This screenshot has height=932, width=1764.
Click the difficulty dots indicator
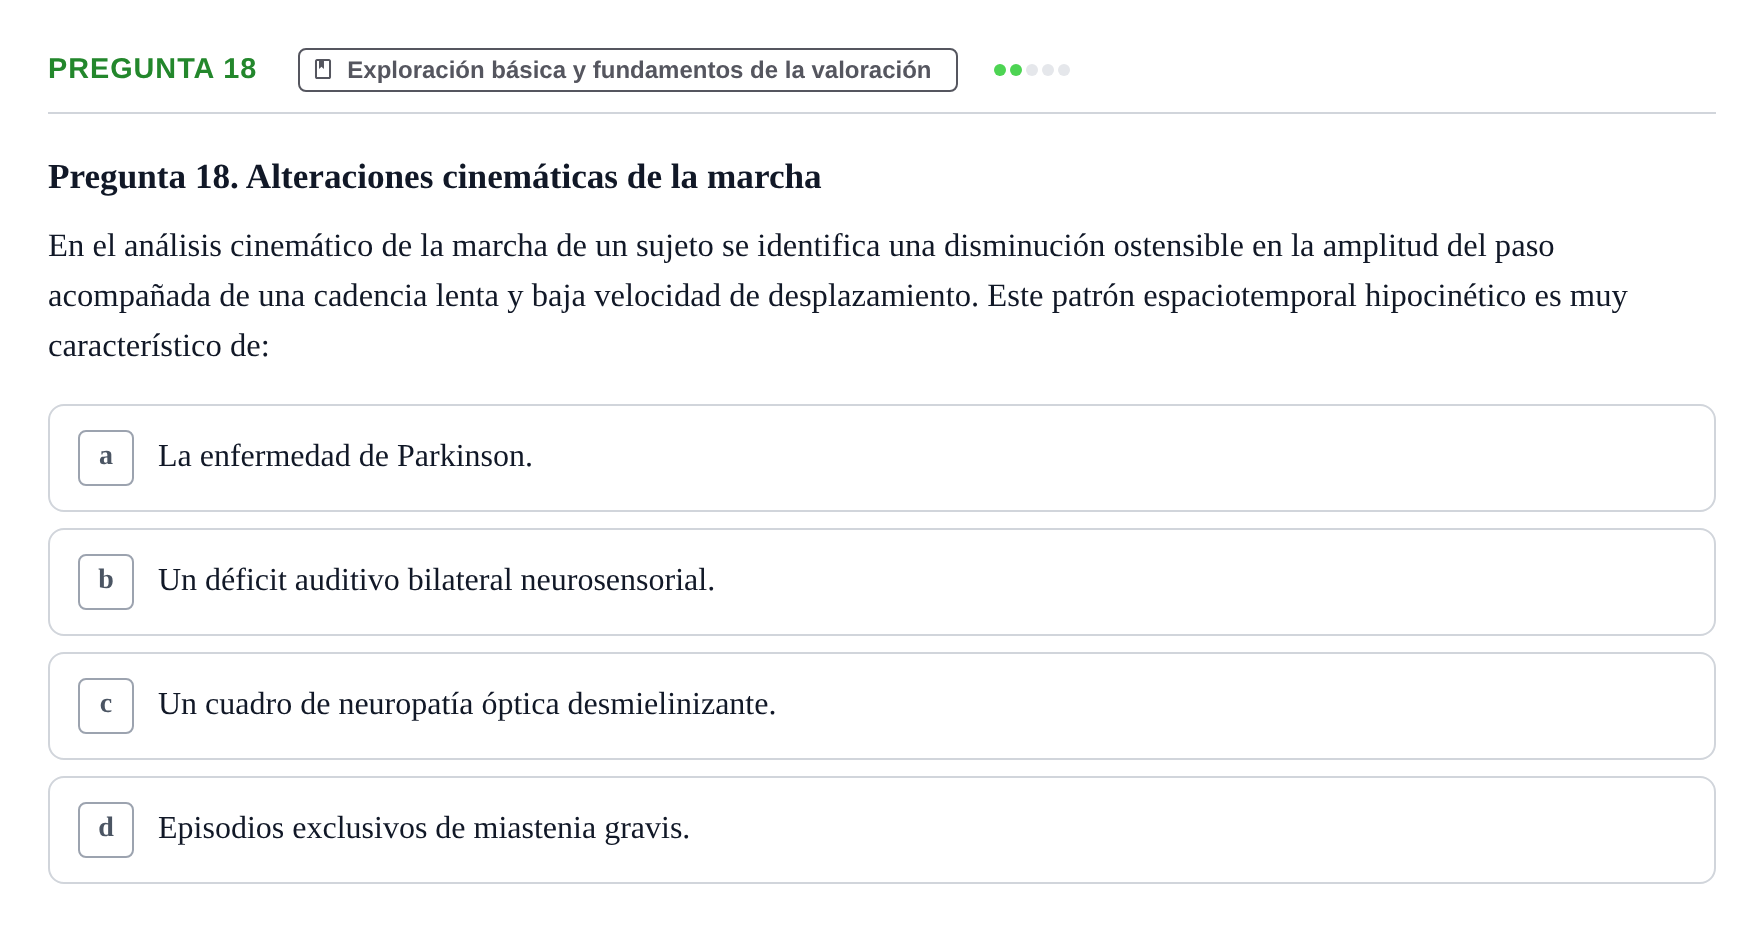pos(1031,70)
